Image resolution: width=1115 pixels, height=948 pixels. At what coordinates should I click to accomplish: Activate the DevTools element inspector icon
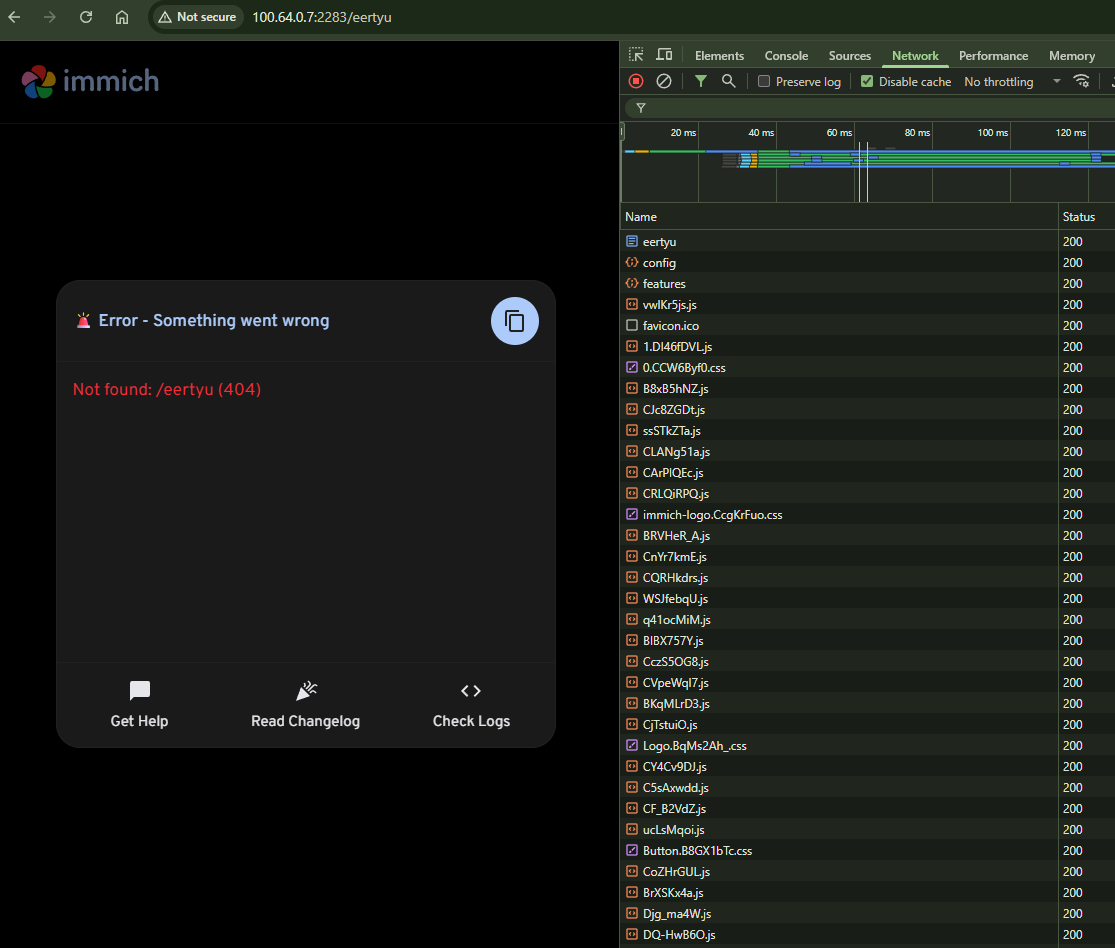click(636, 55)
